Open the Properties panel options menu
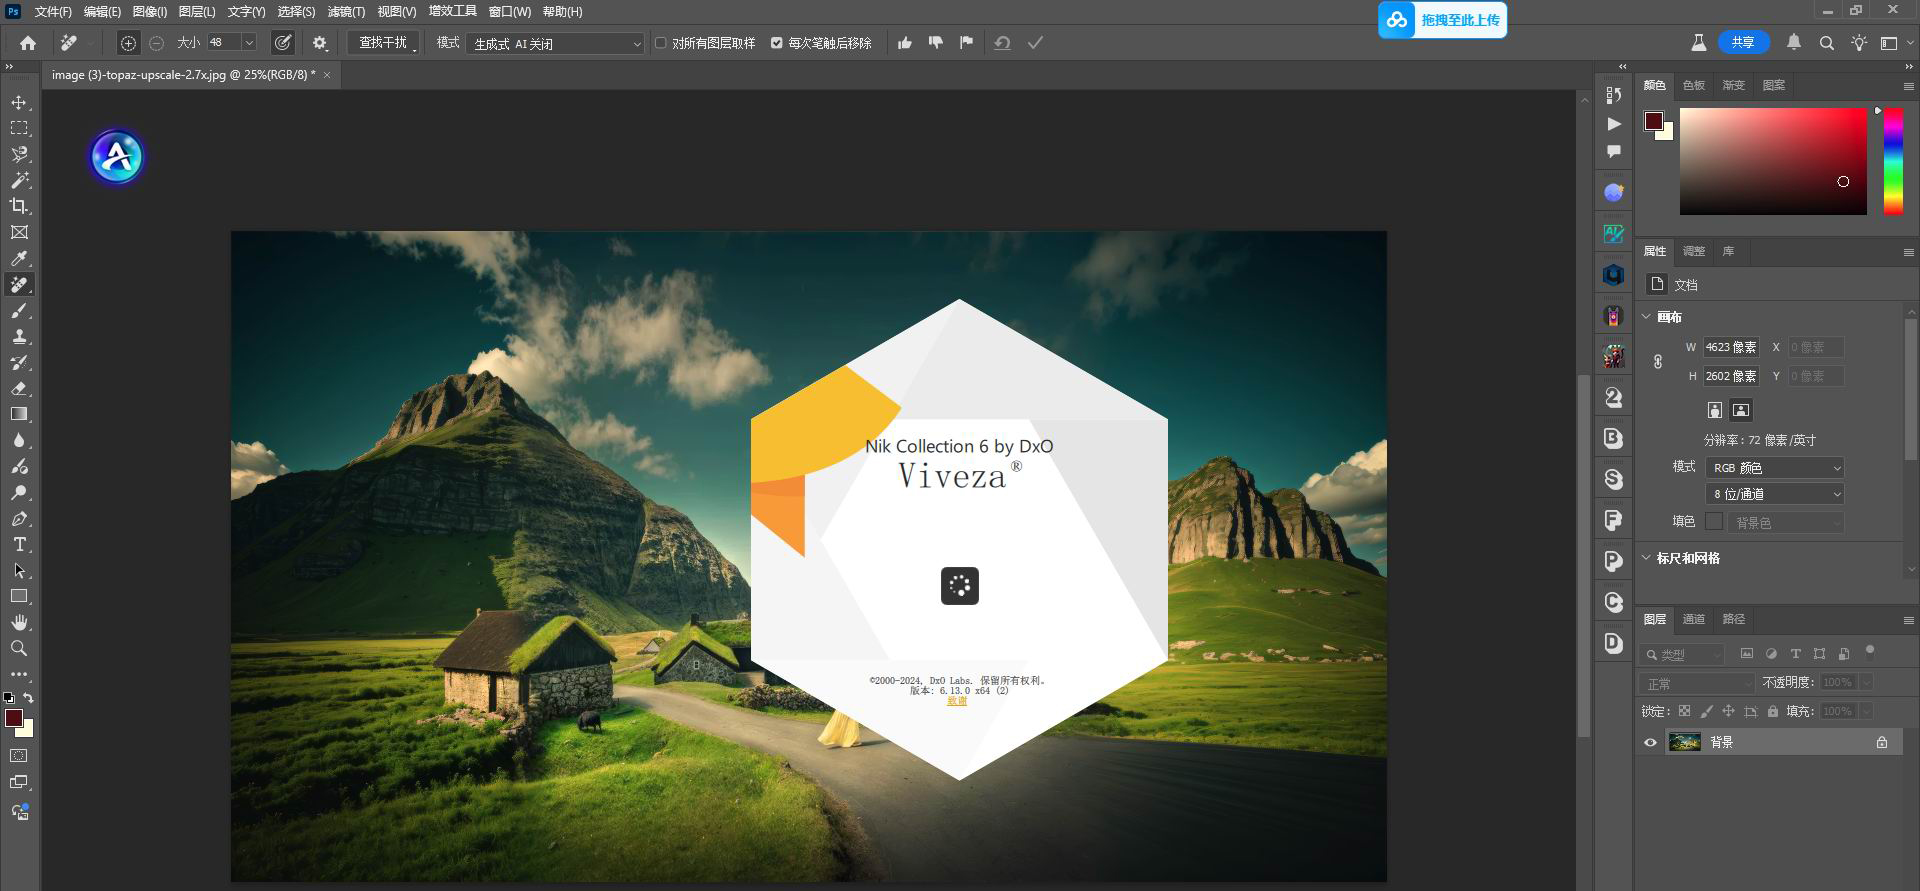Image resolution: width=1920 pixels, height=891 pixels. [x=1908, y=252]
